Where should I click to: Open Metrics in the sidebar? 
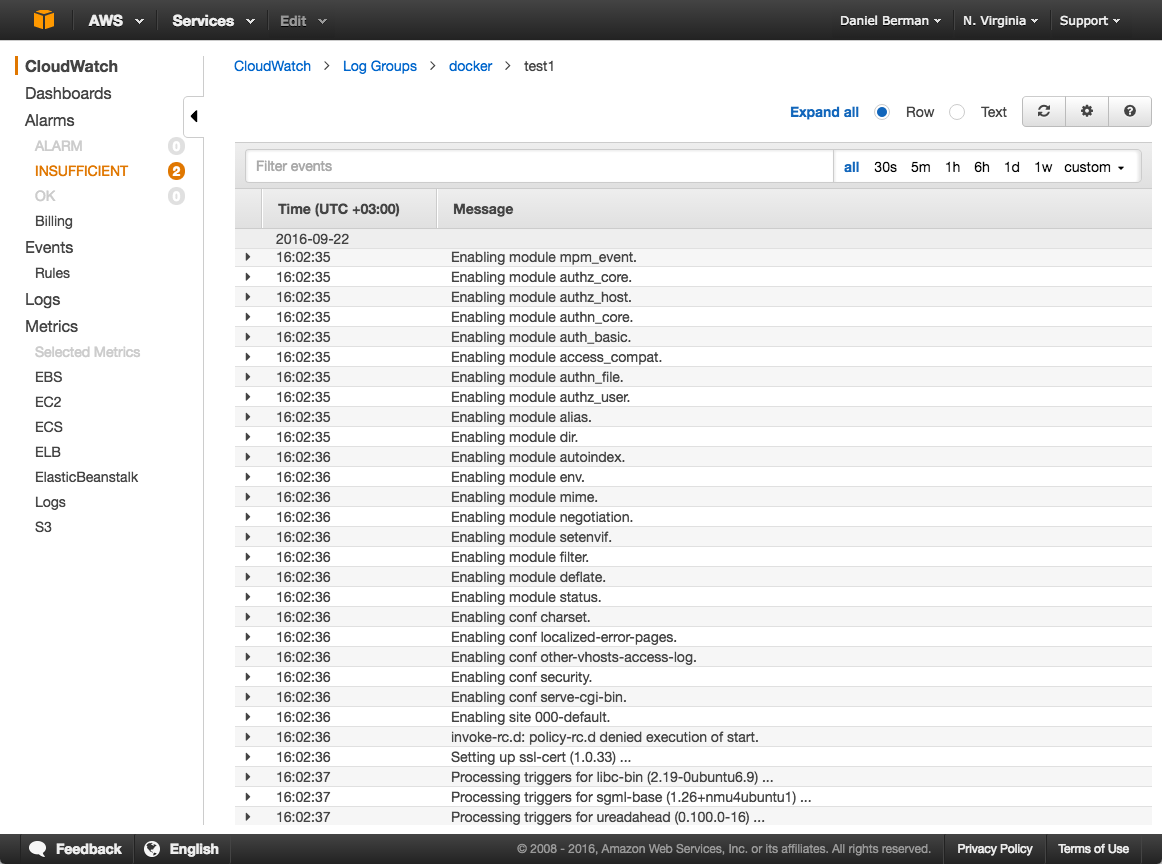click(x=51, y=326)
